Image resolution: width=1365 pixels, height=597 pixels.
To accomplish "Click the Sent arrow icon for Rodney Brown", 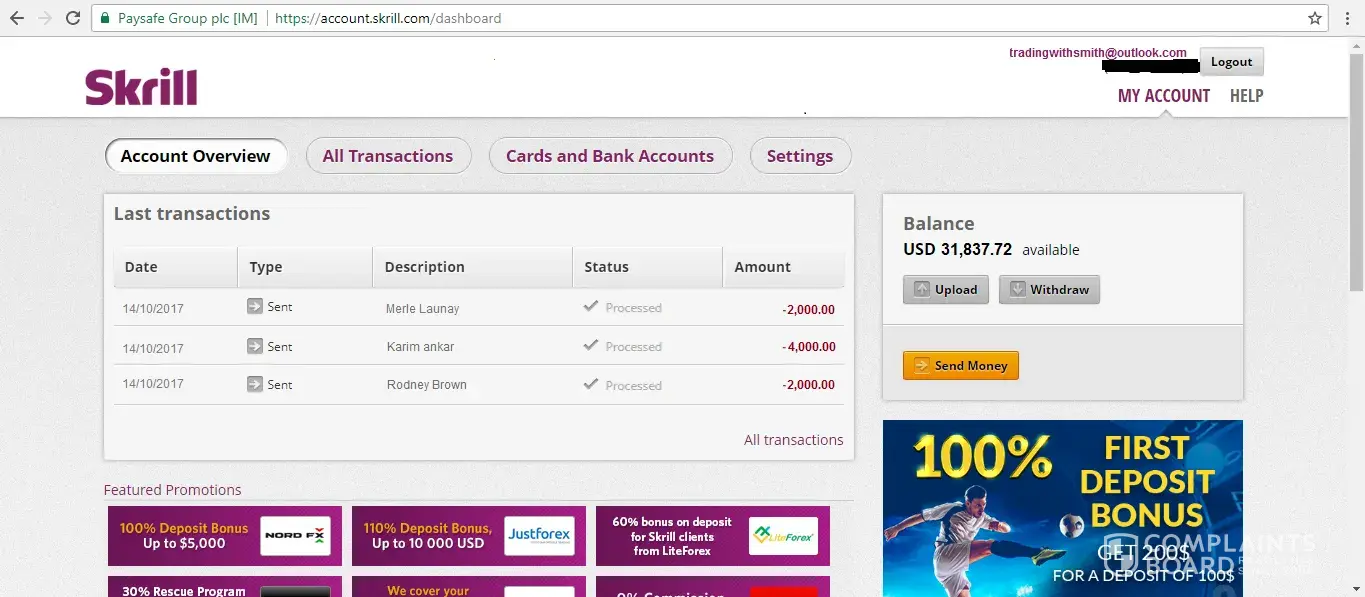I will [x=255, y=384].
